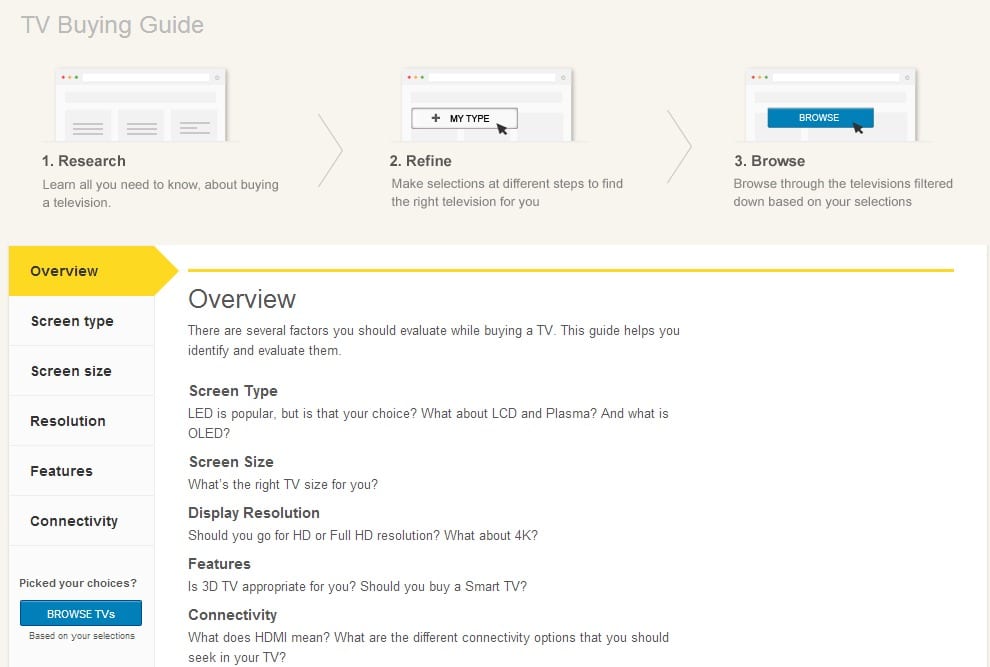Click the "What does HDMI mean?" paragraph
Screen dimensions: 990x667
pos(428,647)
